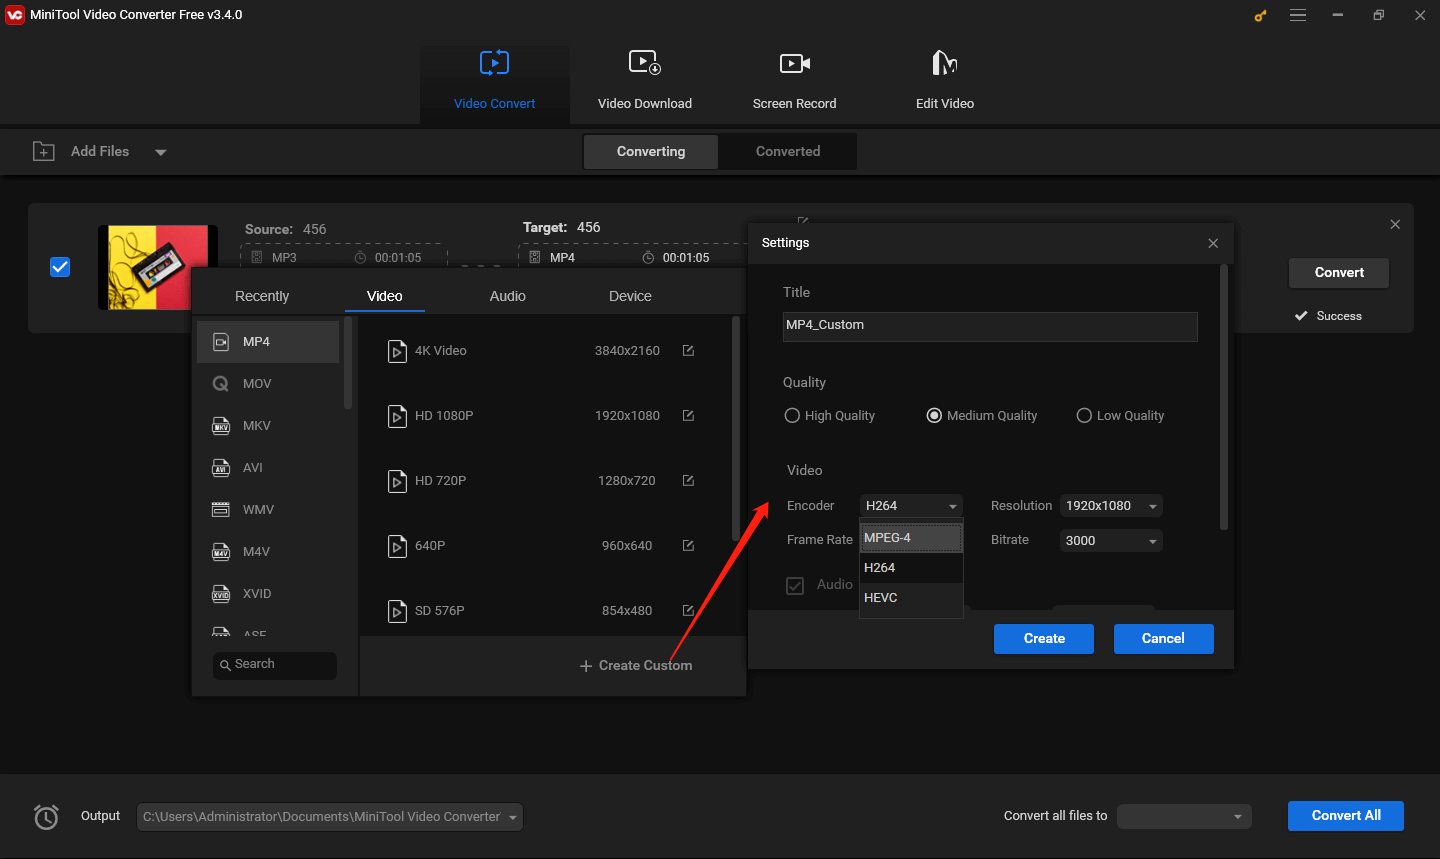1440x859 pixels.
Task: Click the 4K Video file icon
Action: [397, 351]
